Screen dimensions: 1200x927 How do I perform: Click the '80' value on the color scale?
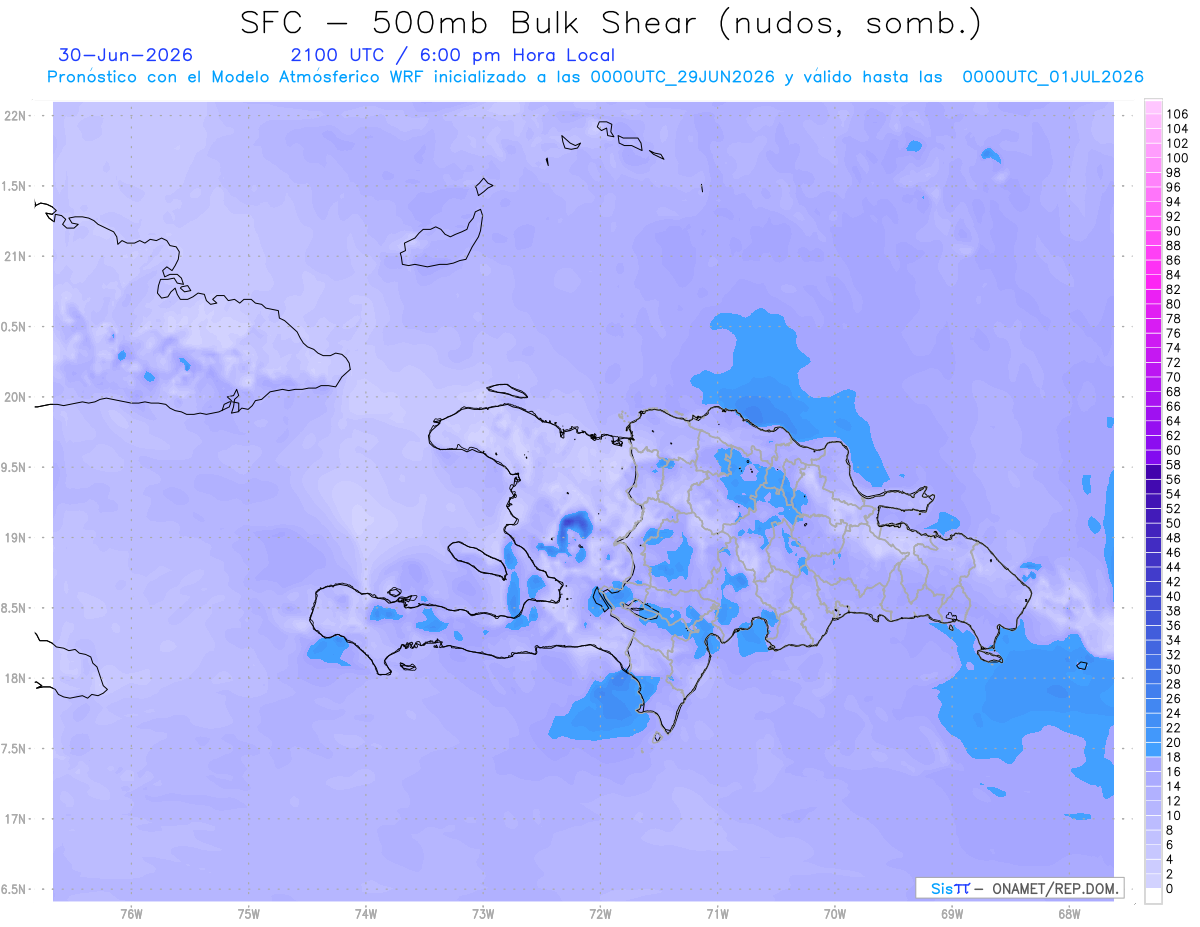[1173, 305]
